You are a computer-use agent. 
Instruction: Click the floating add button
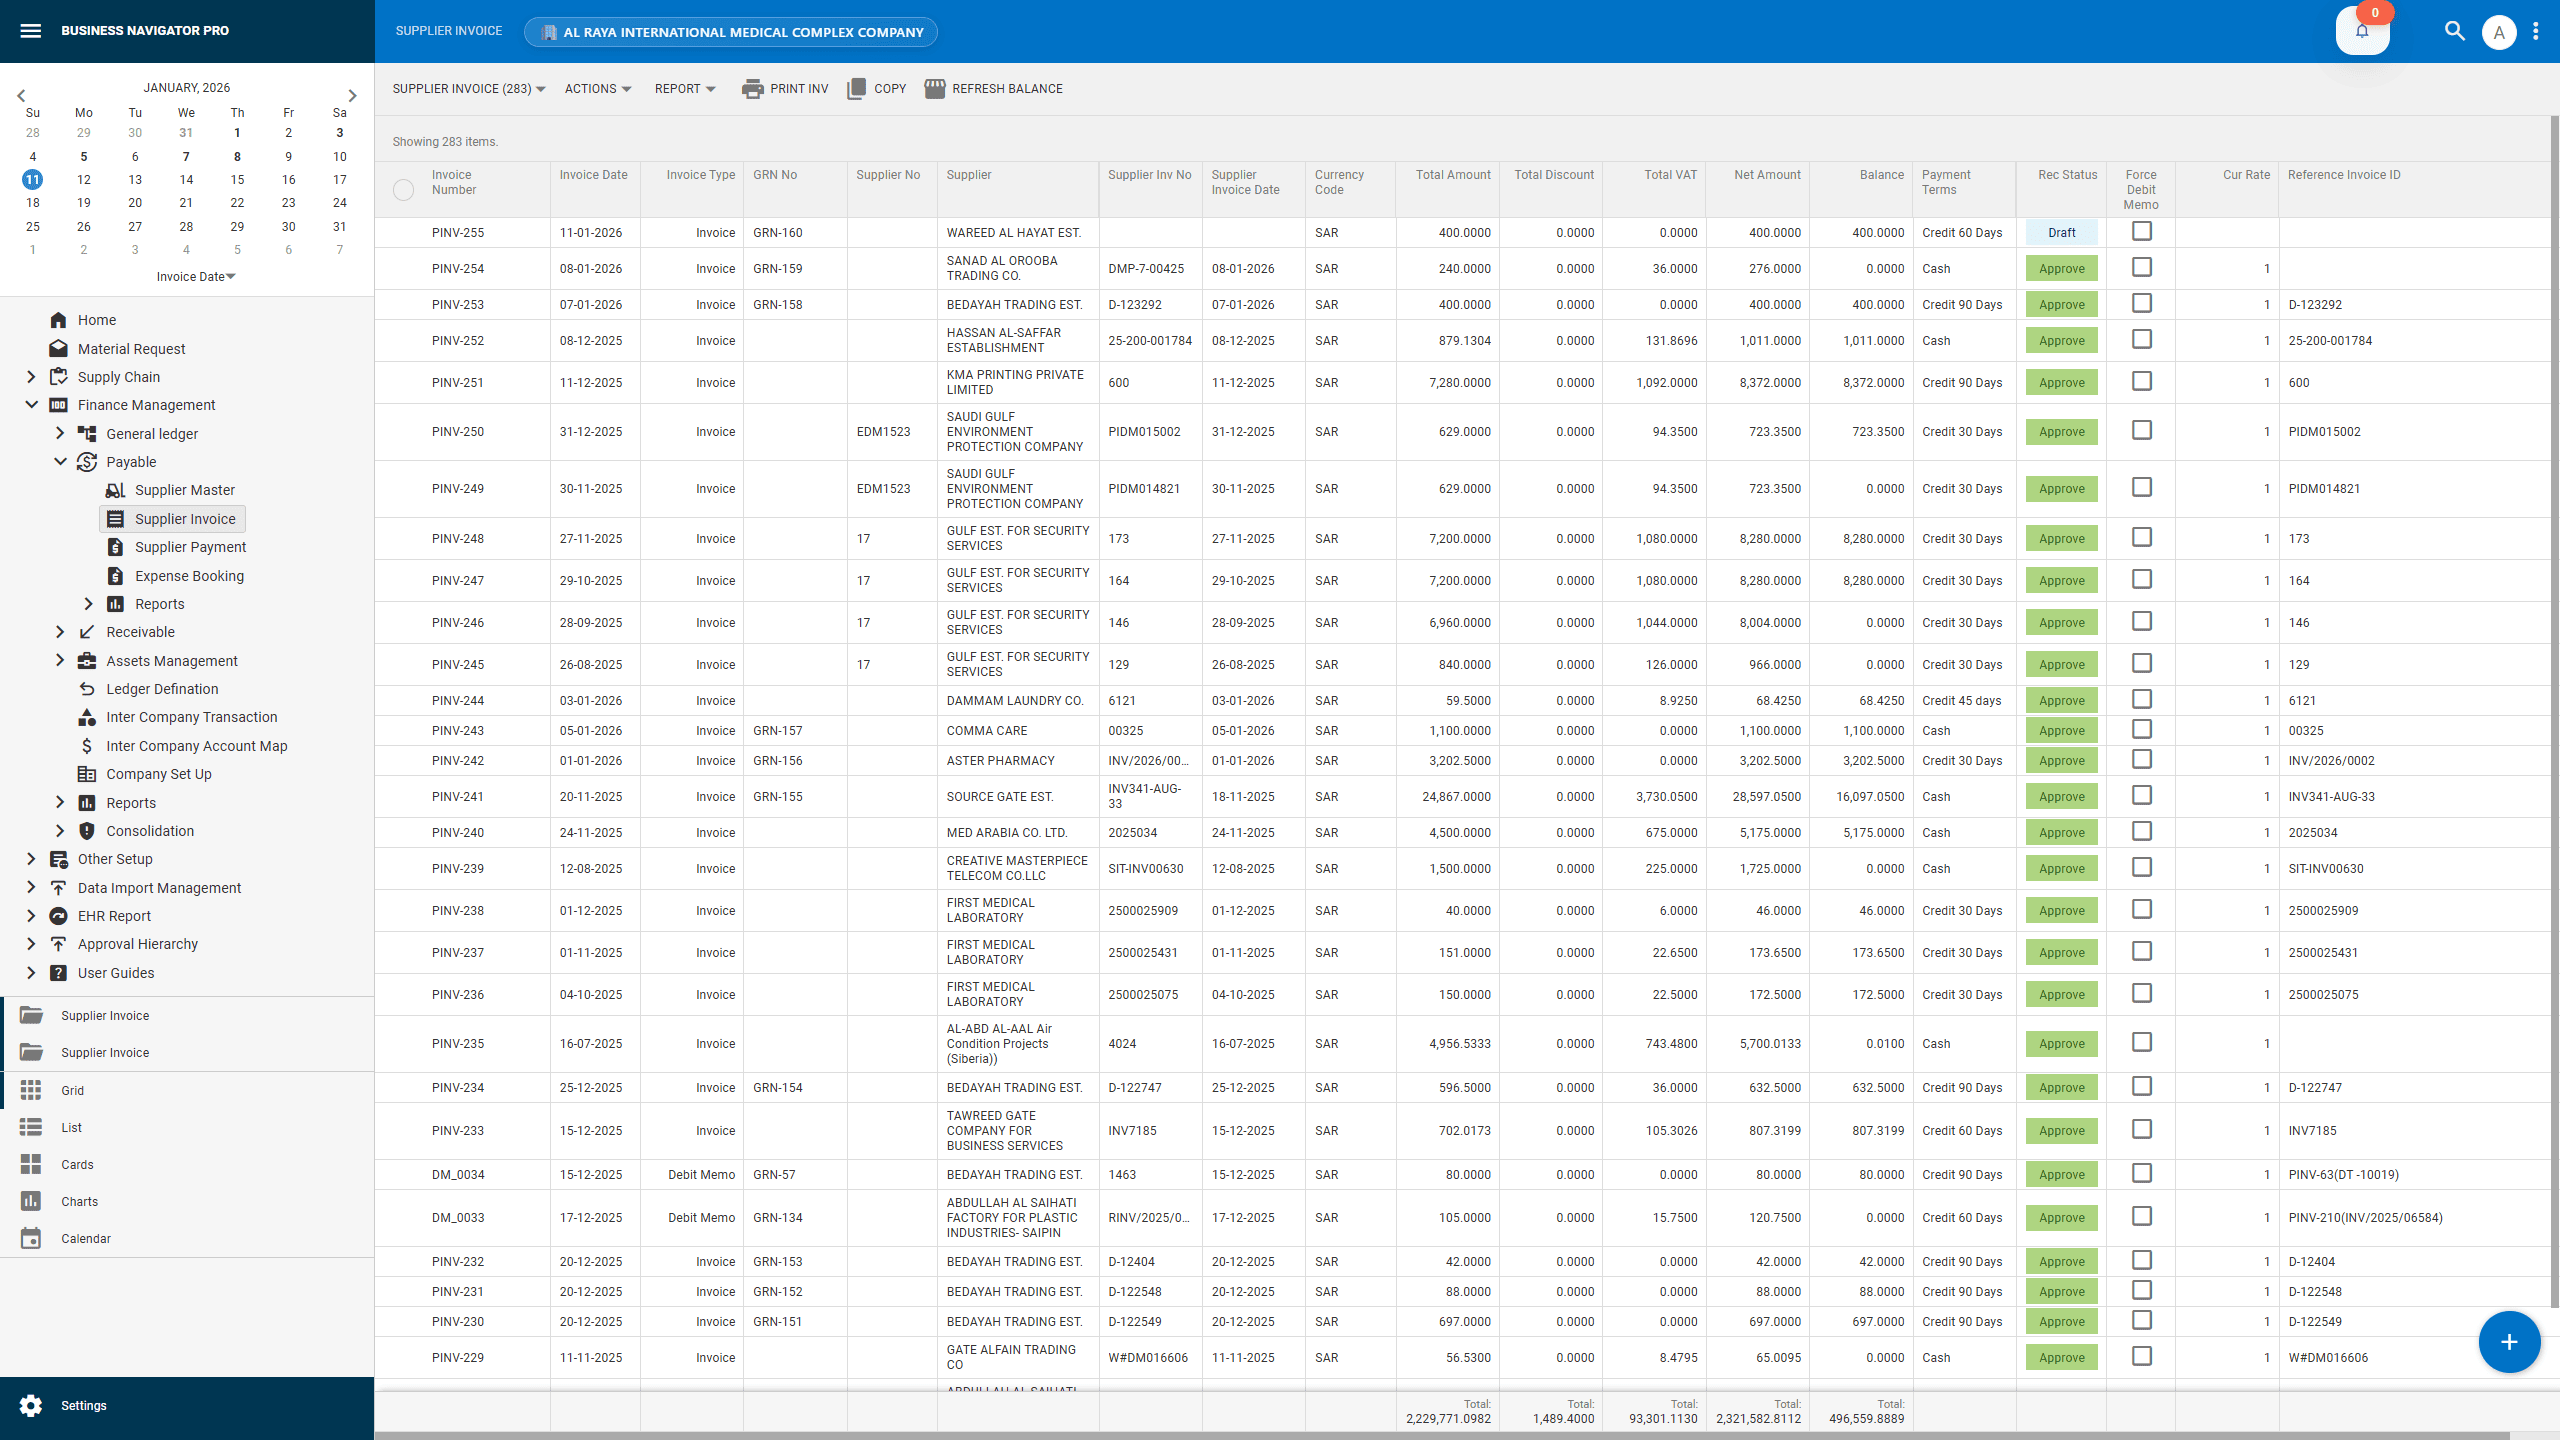pos(2509,1342)
